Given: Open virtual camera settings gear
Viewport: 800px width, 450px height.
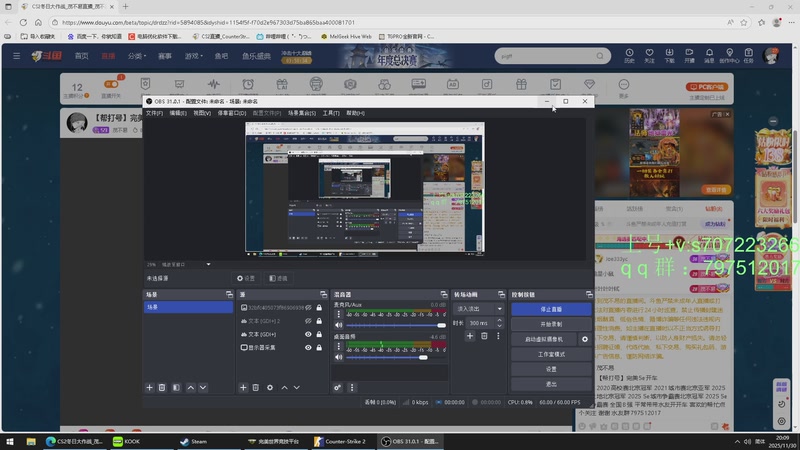Looking at the screenshot, I should 585,339.
